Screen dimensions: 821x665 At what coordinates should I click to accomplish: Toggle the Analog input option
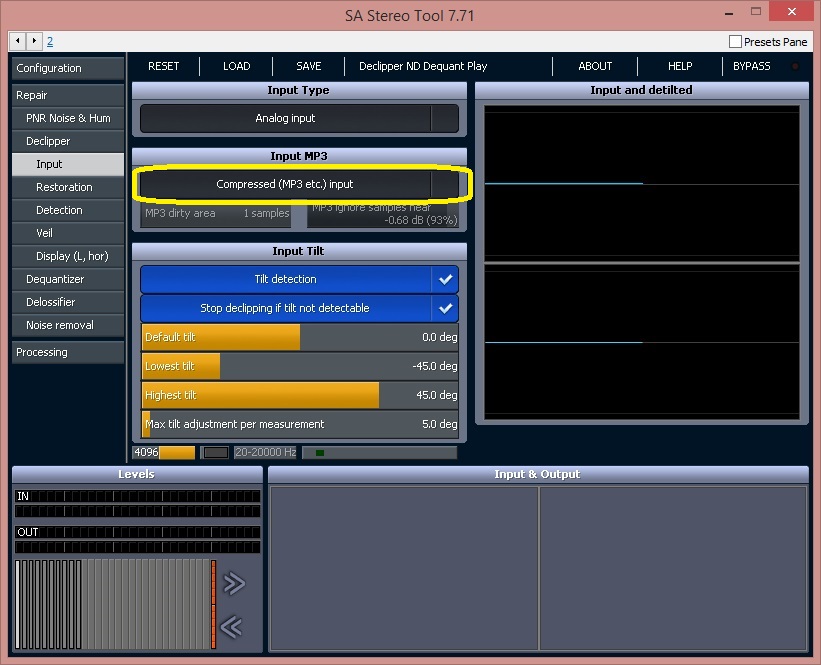299,118
